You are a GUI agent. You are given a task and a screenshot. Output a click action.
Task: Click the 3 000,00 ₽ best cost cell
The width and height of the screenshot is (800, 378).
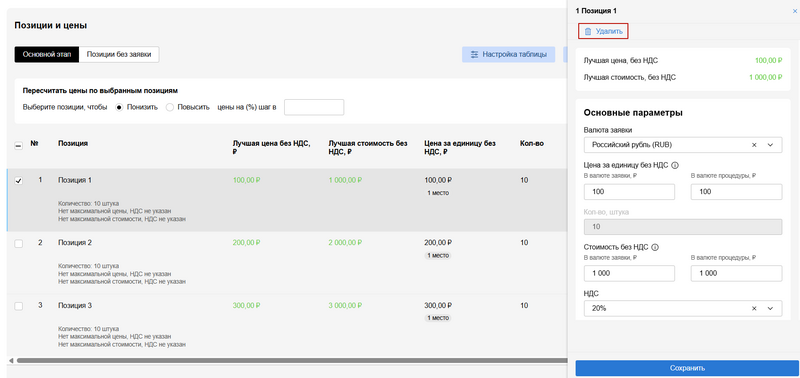[345, 306]
